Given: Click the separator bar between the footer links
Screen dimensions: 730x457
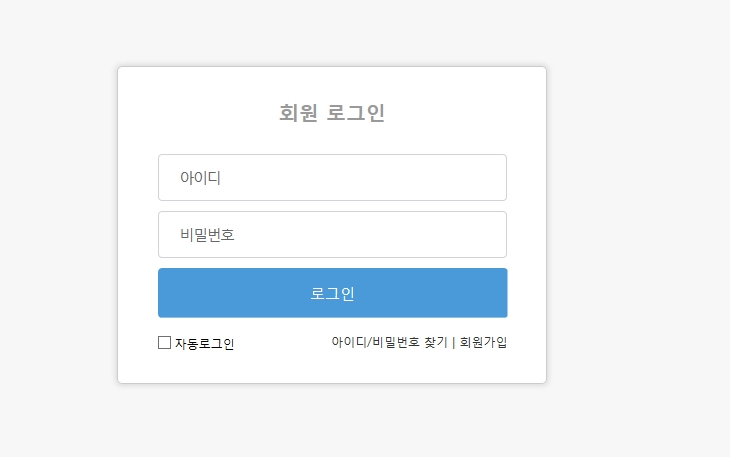Looking at the screenshot, I should pos(453,343).
